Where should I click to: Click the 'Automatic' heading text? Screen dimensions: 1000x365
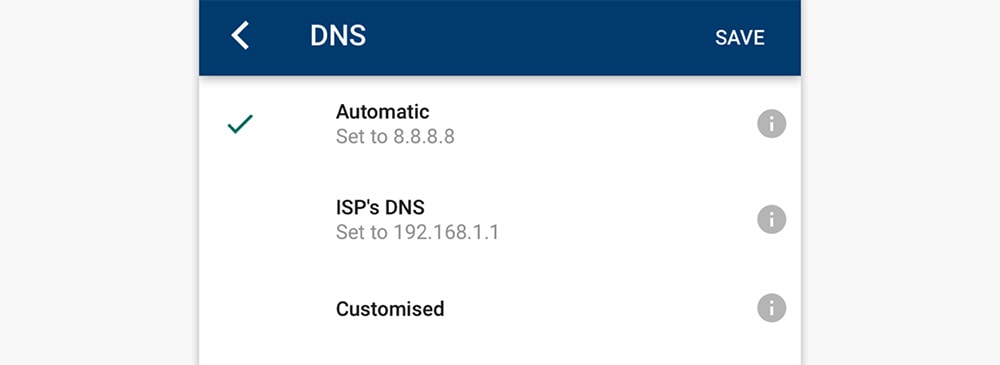(383, 112)
